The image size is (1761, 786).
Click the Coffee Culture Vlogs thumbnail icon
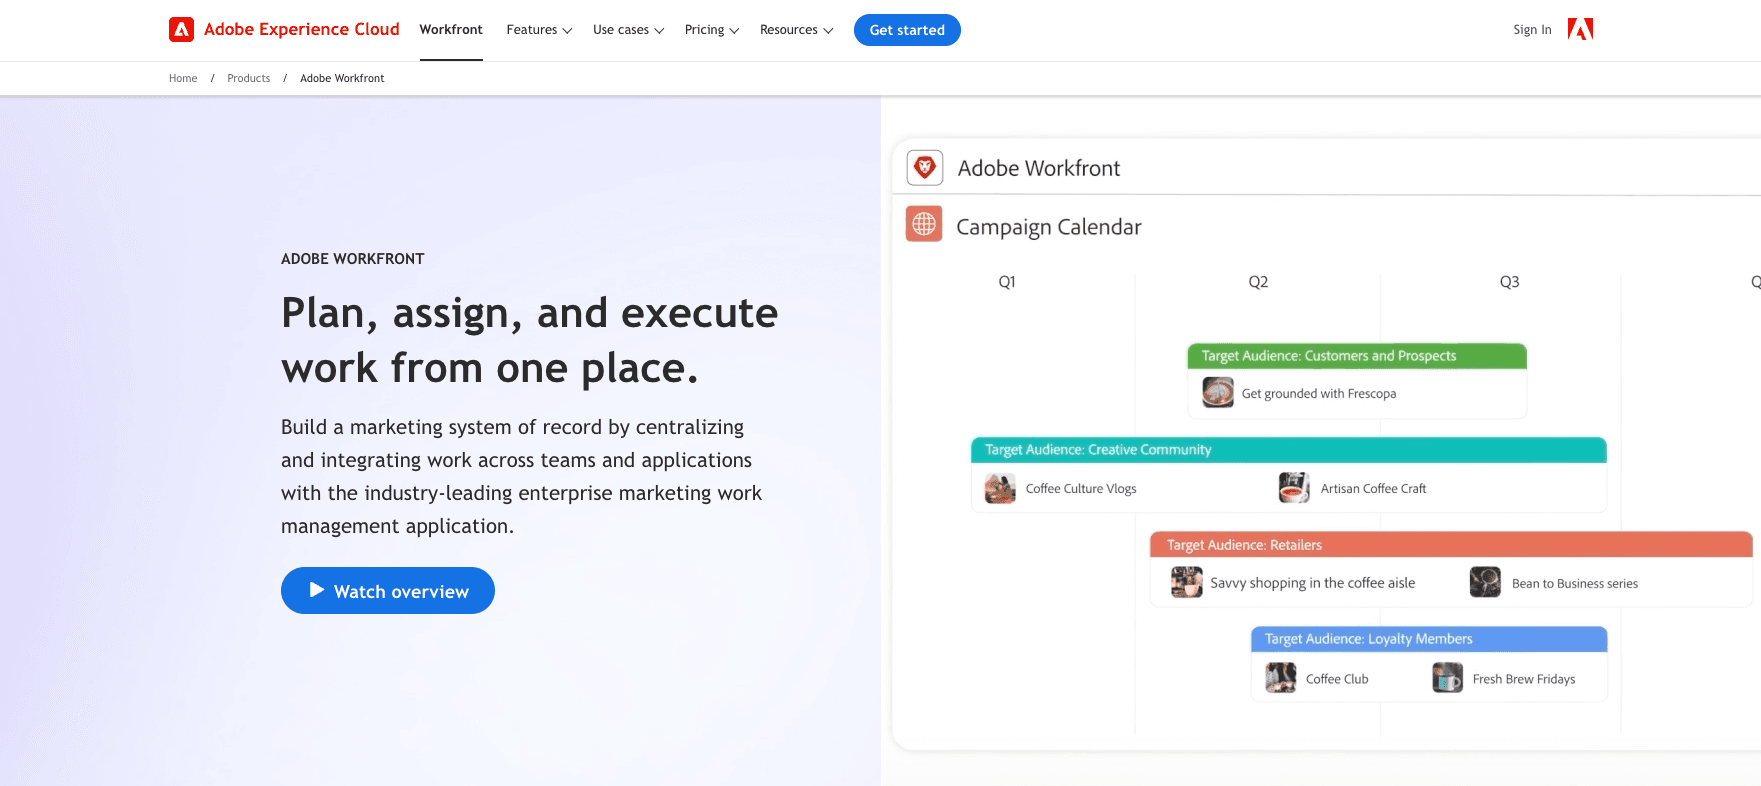(x=1000, y=488)
